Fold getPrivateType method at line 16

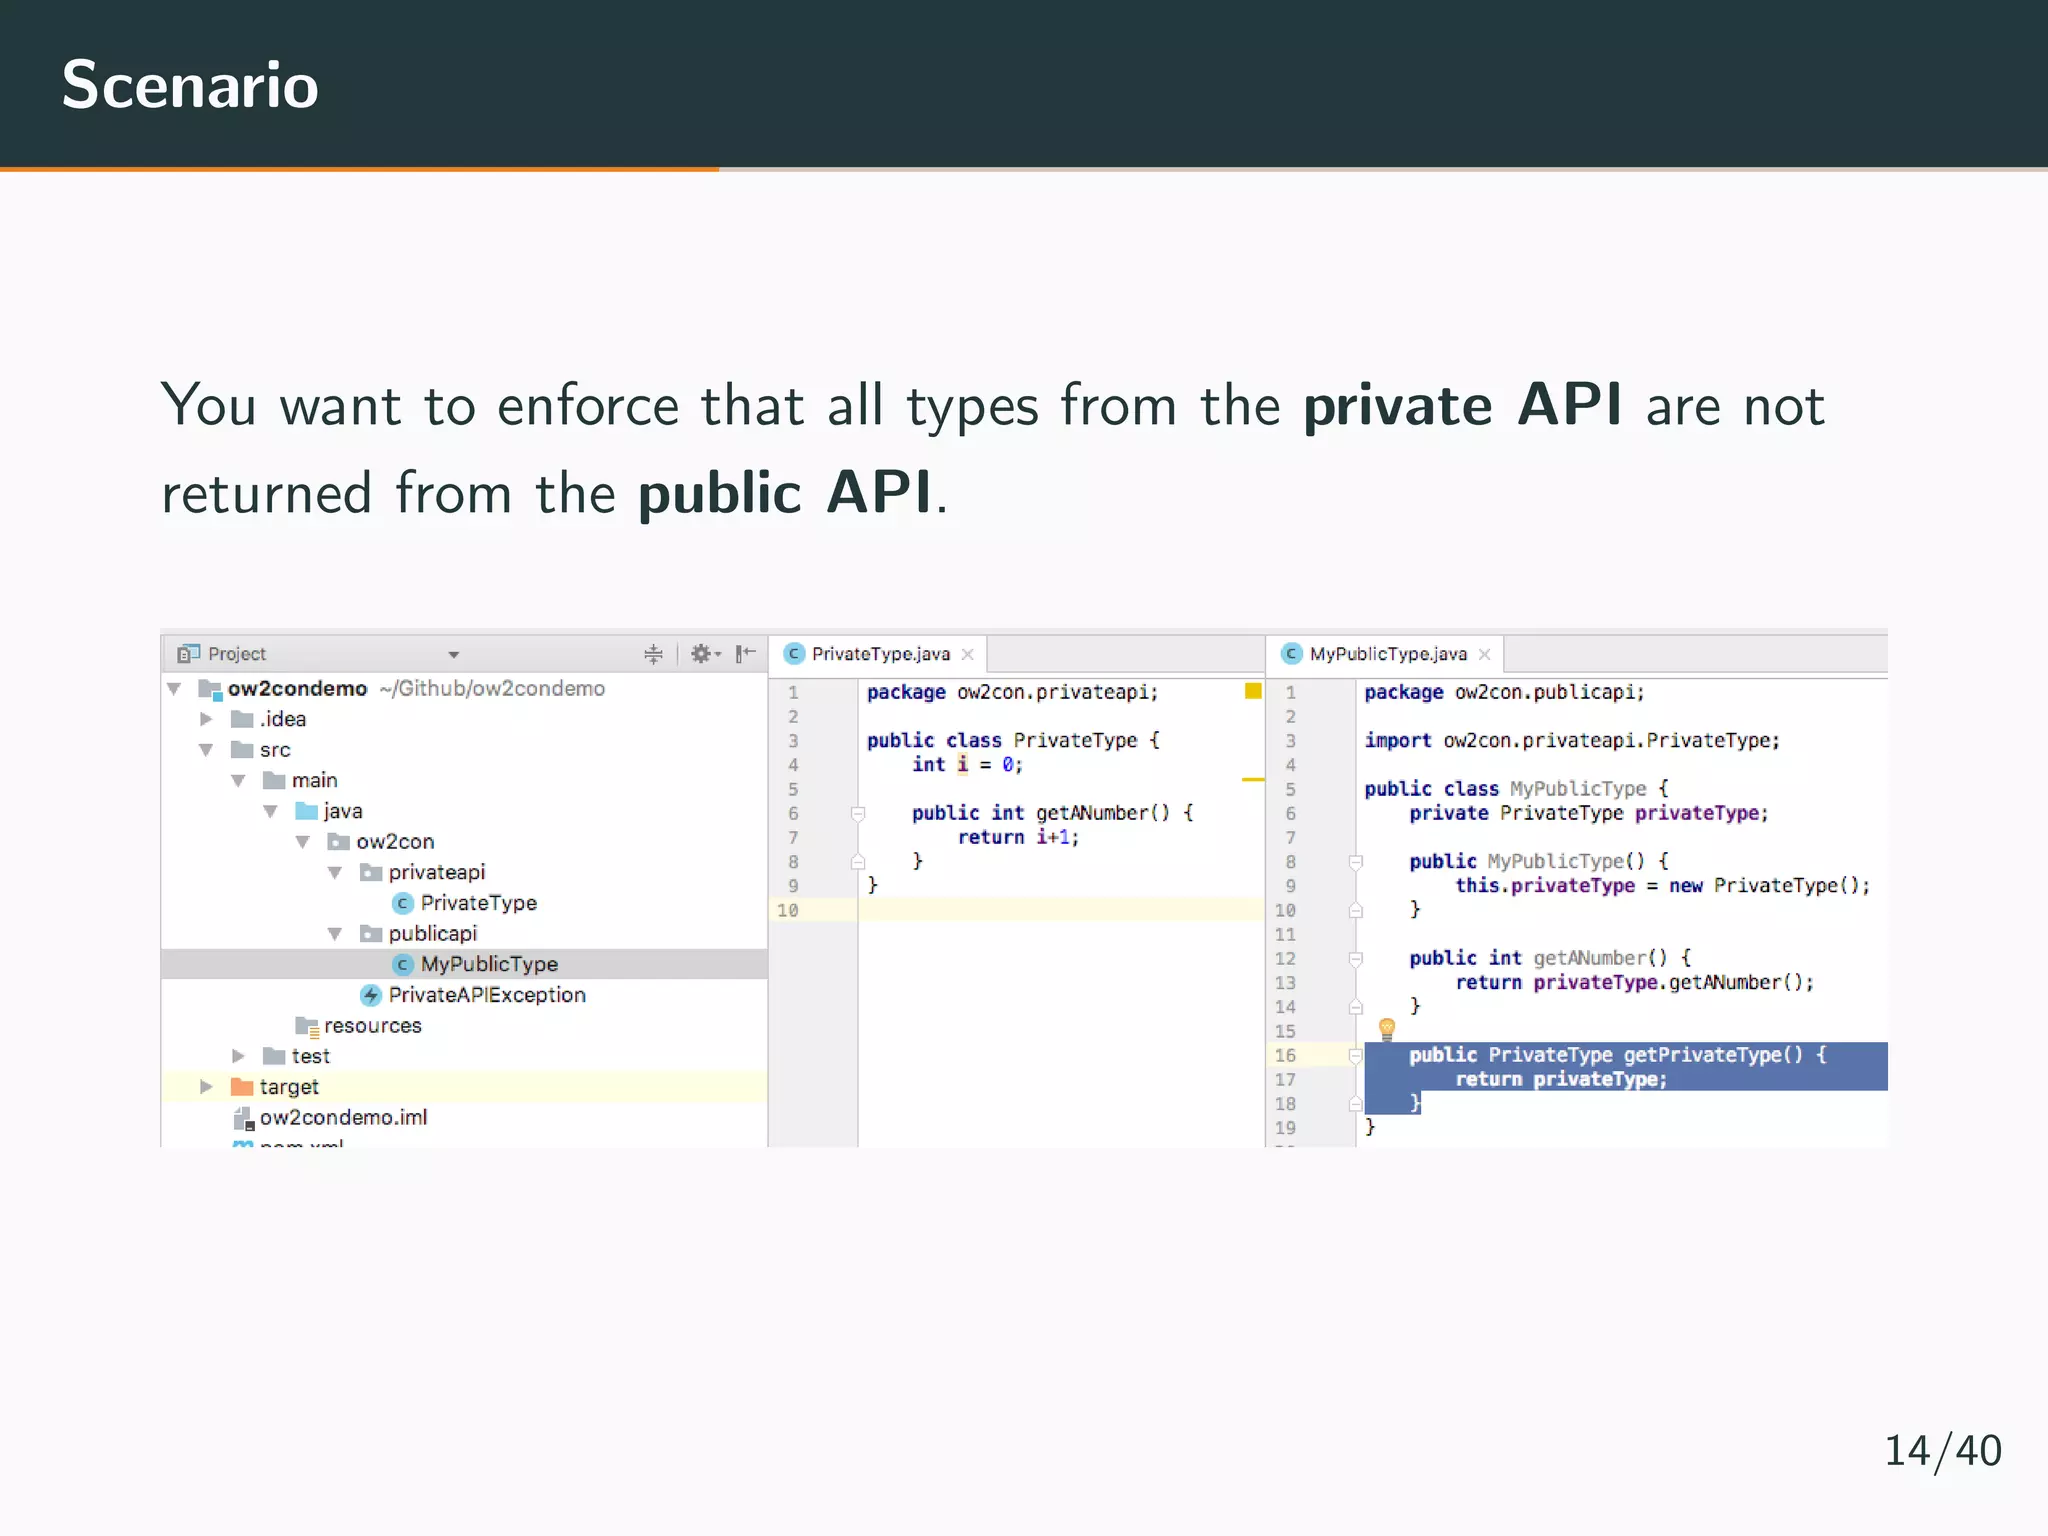(x=1355, y=1055)
